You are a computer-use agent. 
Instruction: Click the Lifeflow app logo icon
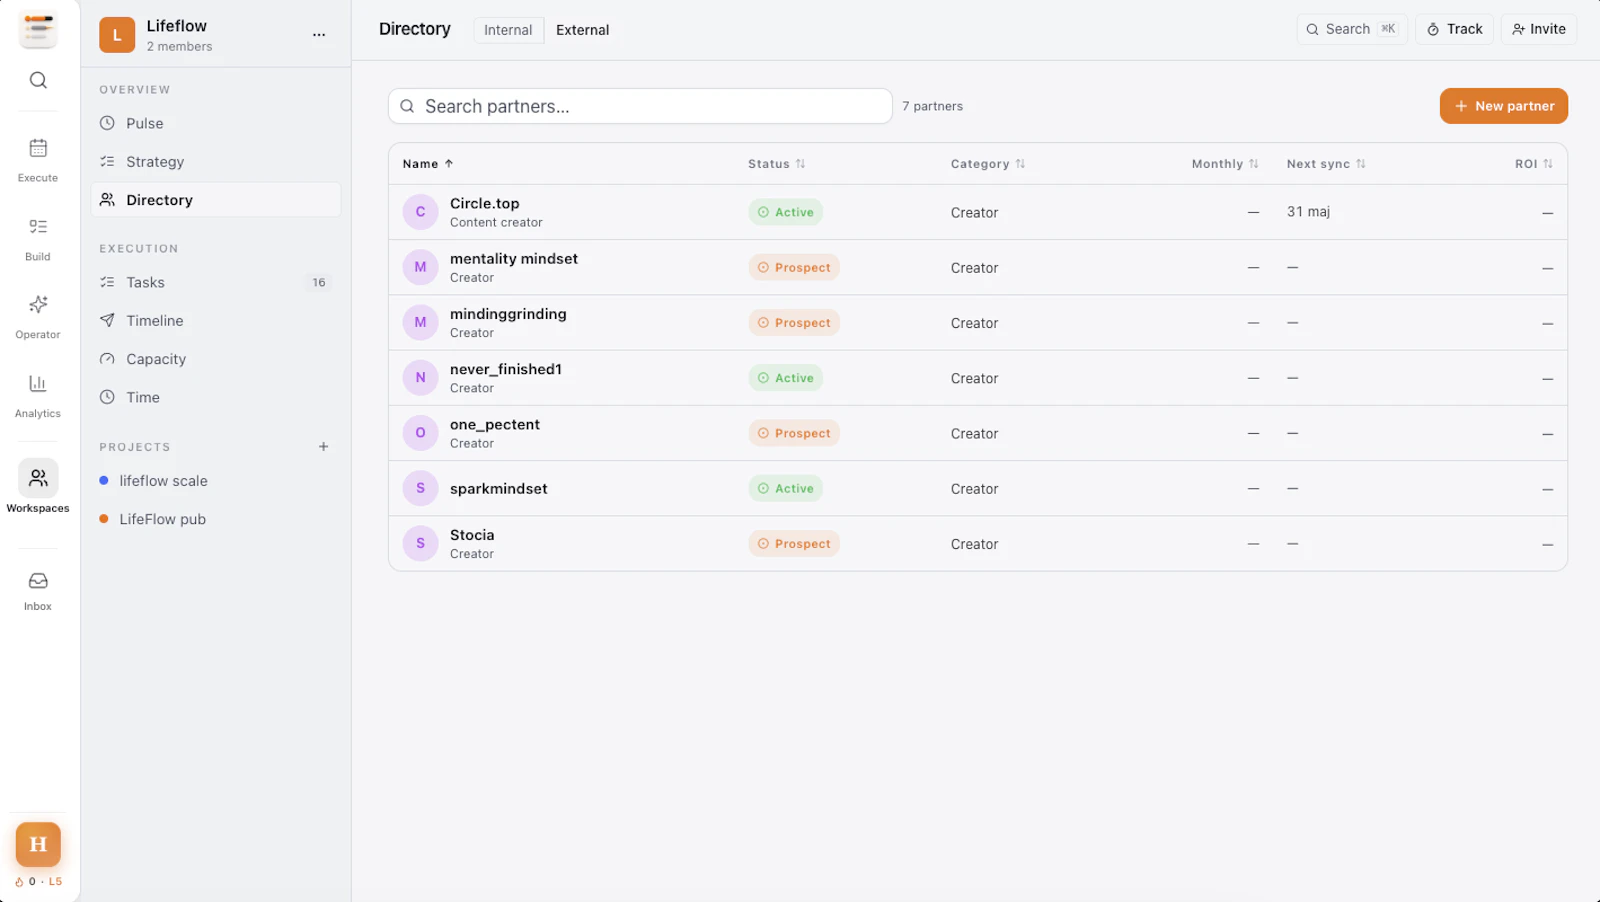pos(38,30)
